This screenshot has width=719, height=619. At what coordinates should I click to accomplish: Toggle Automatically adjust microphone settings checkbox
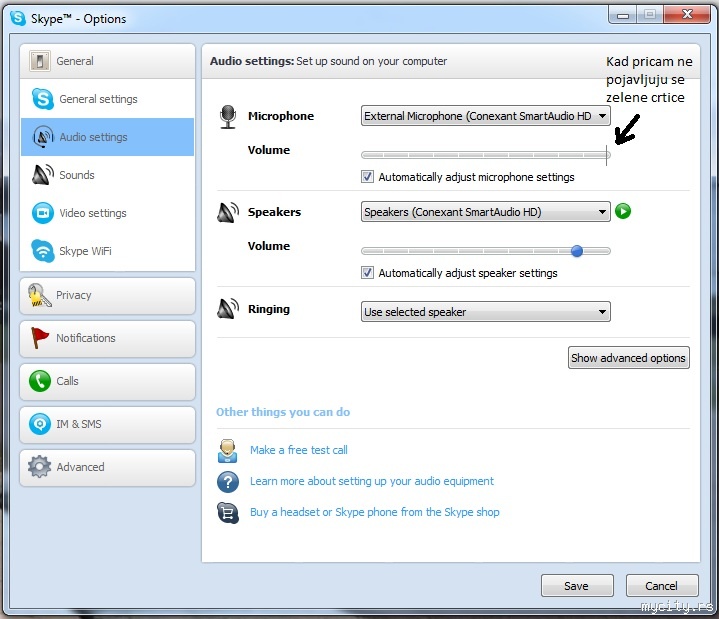tap(367, 177)
